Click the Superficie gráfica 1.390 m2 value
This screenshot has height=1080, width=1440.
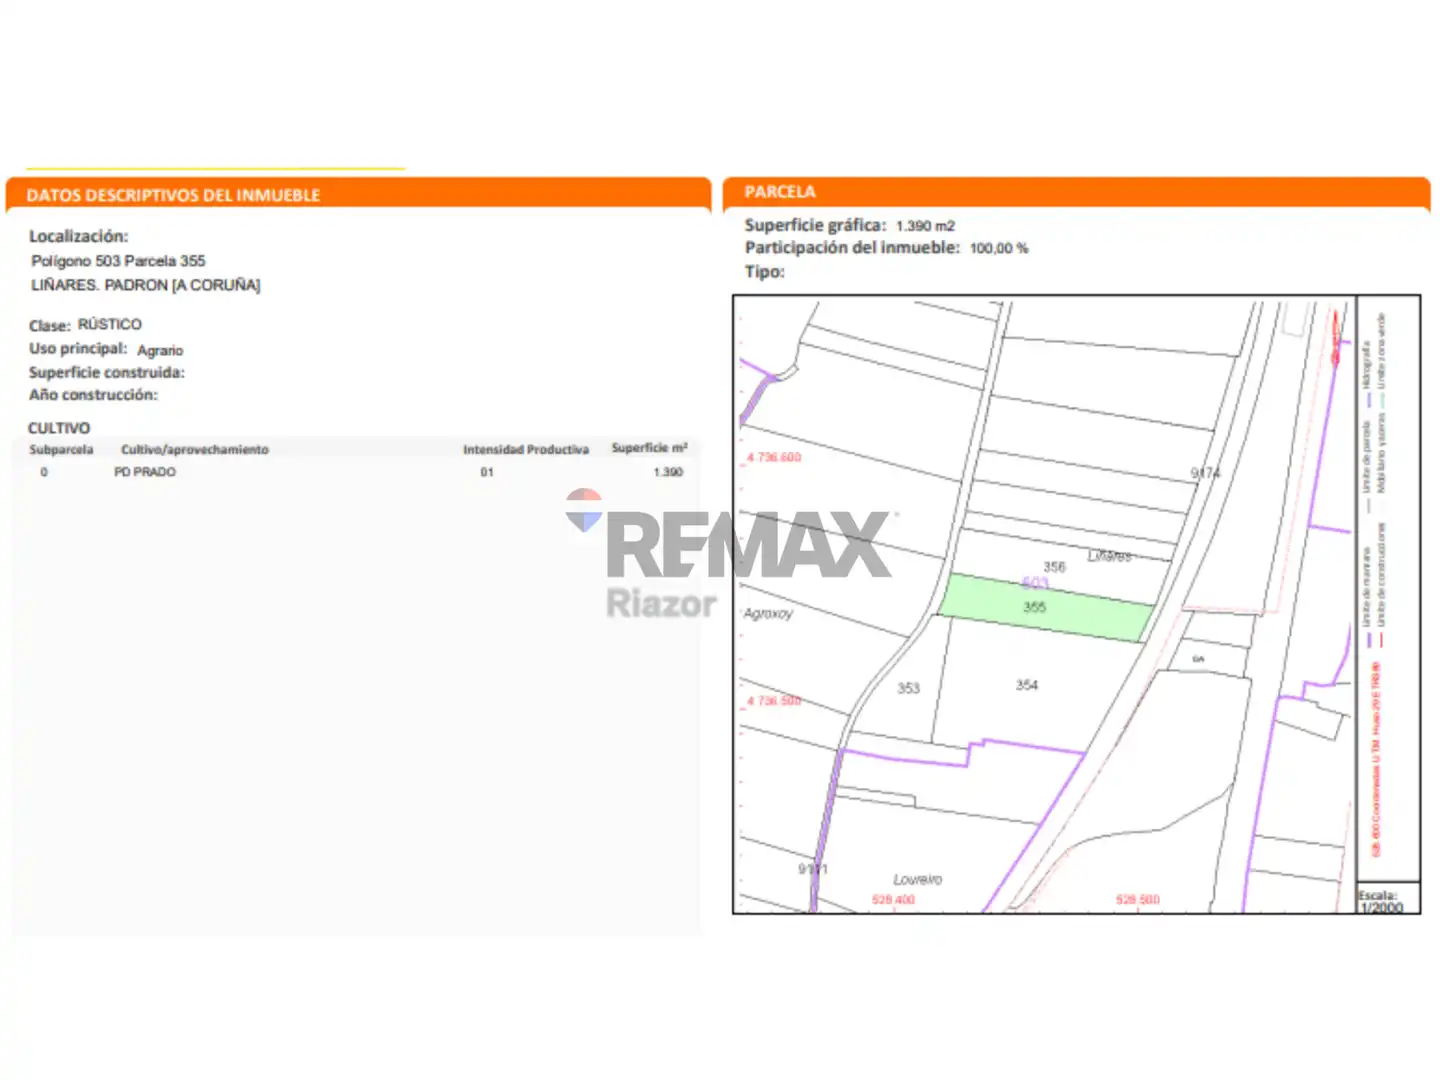[925, 226]
